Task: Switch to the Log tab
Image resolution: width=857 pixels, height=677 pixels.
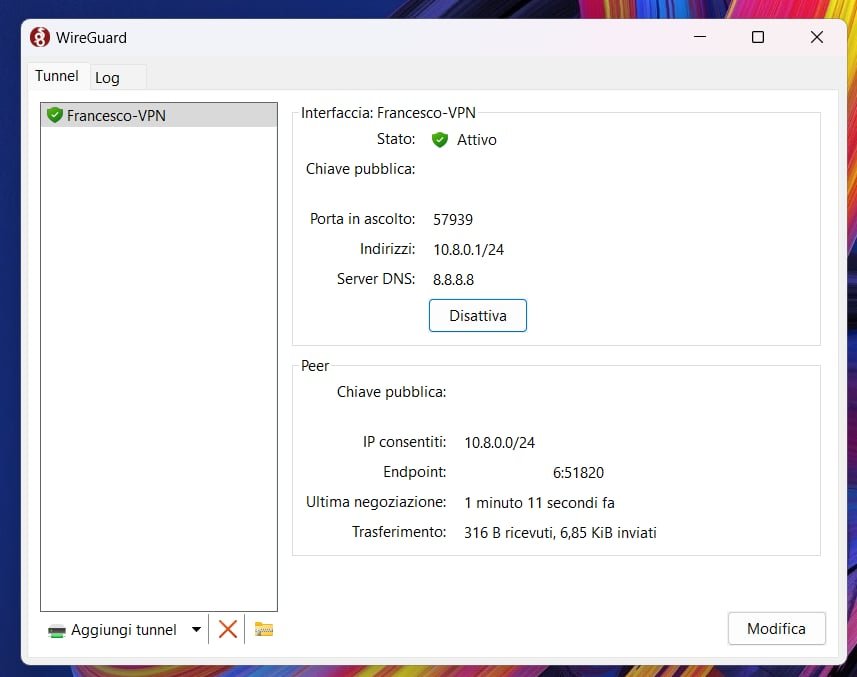Action: pos(107,77)
